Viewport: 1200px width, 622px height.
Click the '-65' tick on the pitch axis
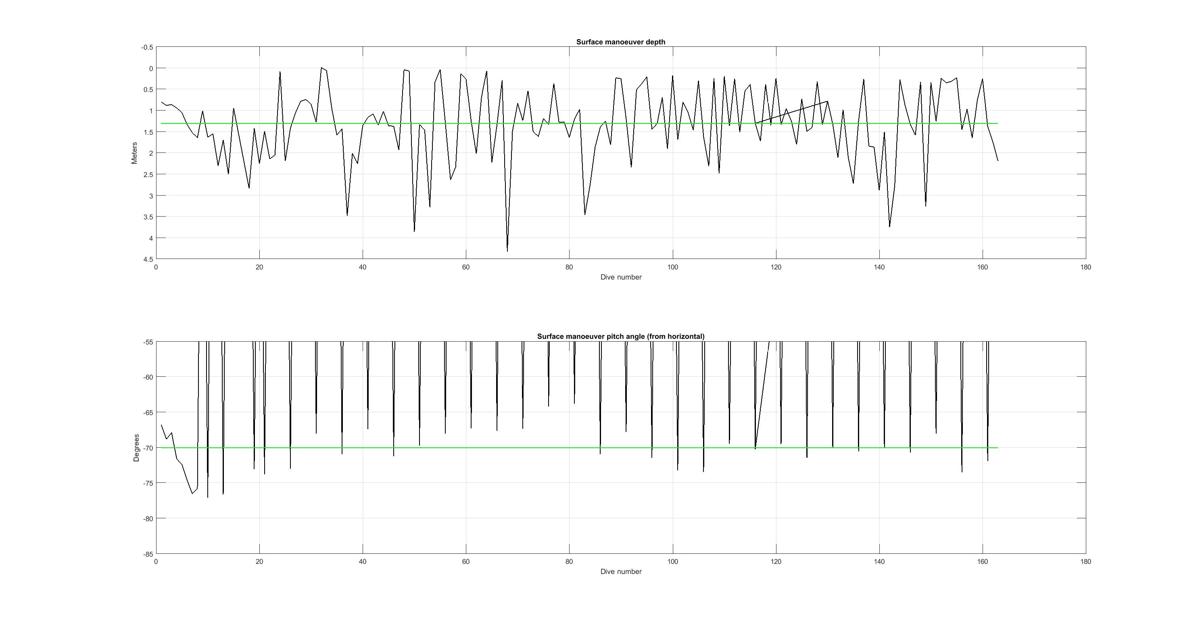[x=149, y=412]
